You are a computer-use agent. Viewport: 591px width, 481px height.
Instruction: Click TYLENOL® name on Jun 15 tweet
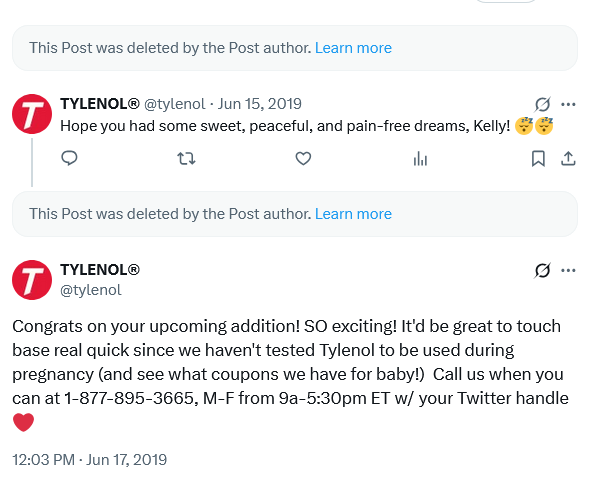(x=100, y=104)
